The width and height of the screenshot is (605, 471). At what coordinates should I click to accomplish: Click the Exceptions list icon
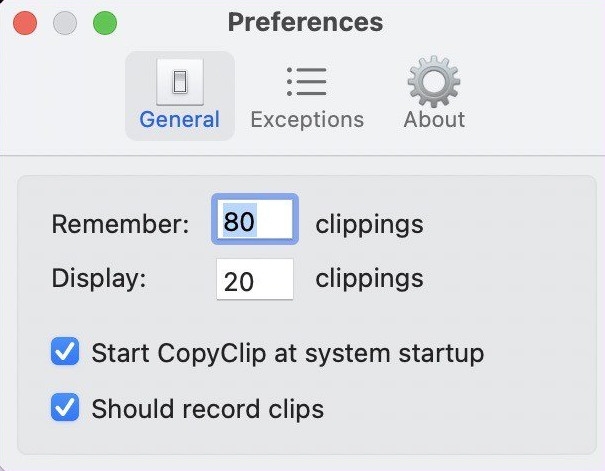point(307,81)
